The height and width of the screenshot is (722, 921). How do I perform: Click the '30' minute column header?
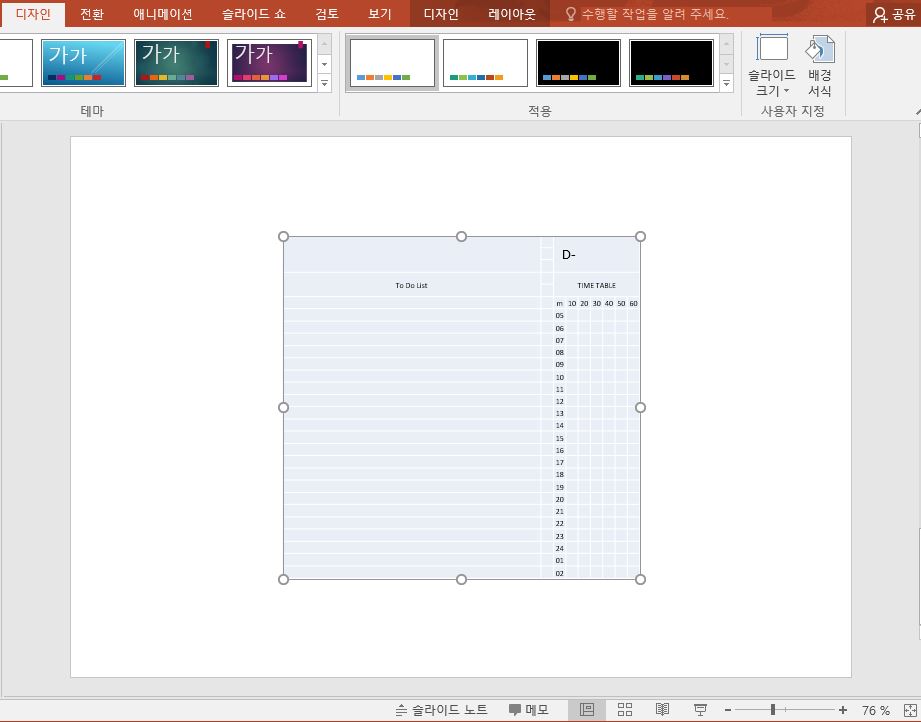[x=597, y=304]
